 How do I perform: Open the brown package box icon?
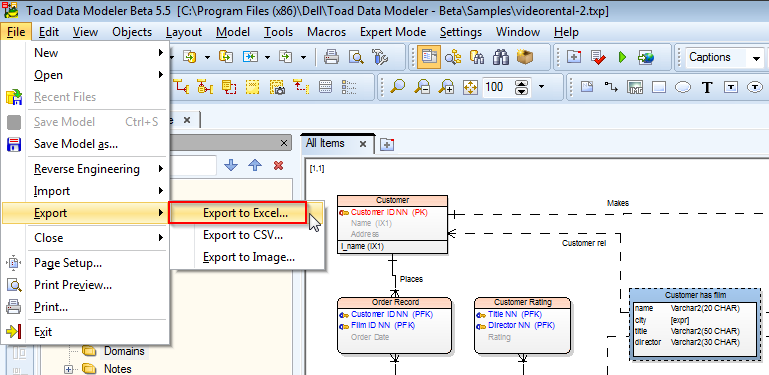(x=525, y=57)
